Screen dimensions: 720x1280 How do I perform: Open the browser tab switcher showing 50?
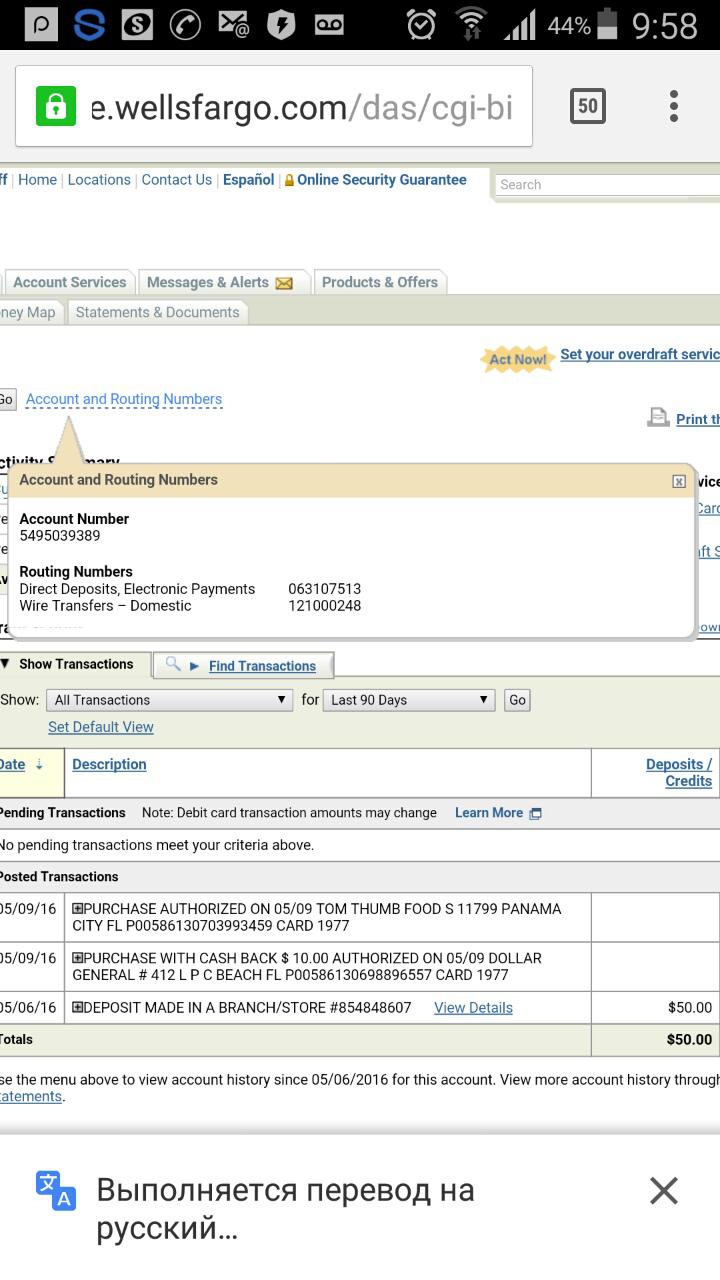(587, 106)
